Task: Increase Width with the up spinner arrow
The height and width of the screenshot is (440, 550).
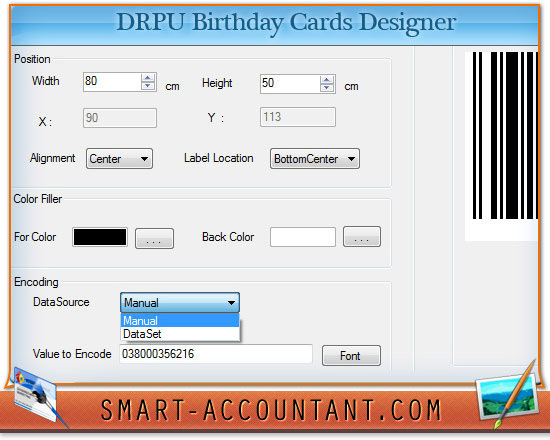Action: pos(148,78)
